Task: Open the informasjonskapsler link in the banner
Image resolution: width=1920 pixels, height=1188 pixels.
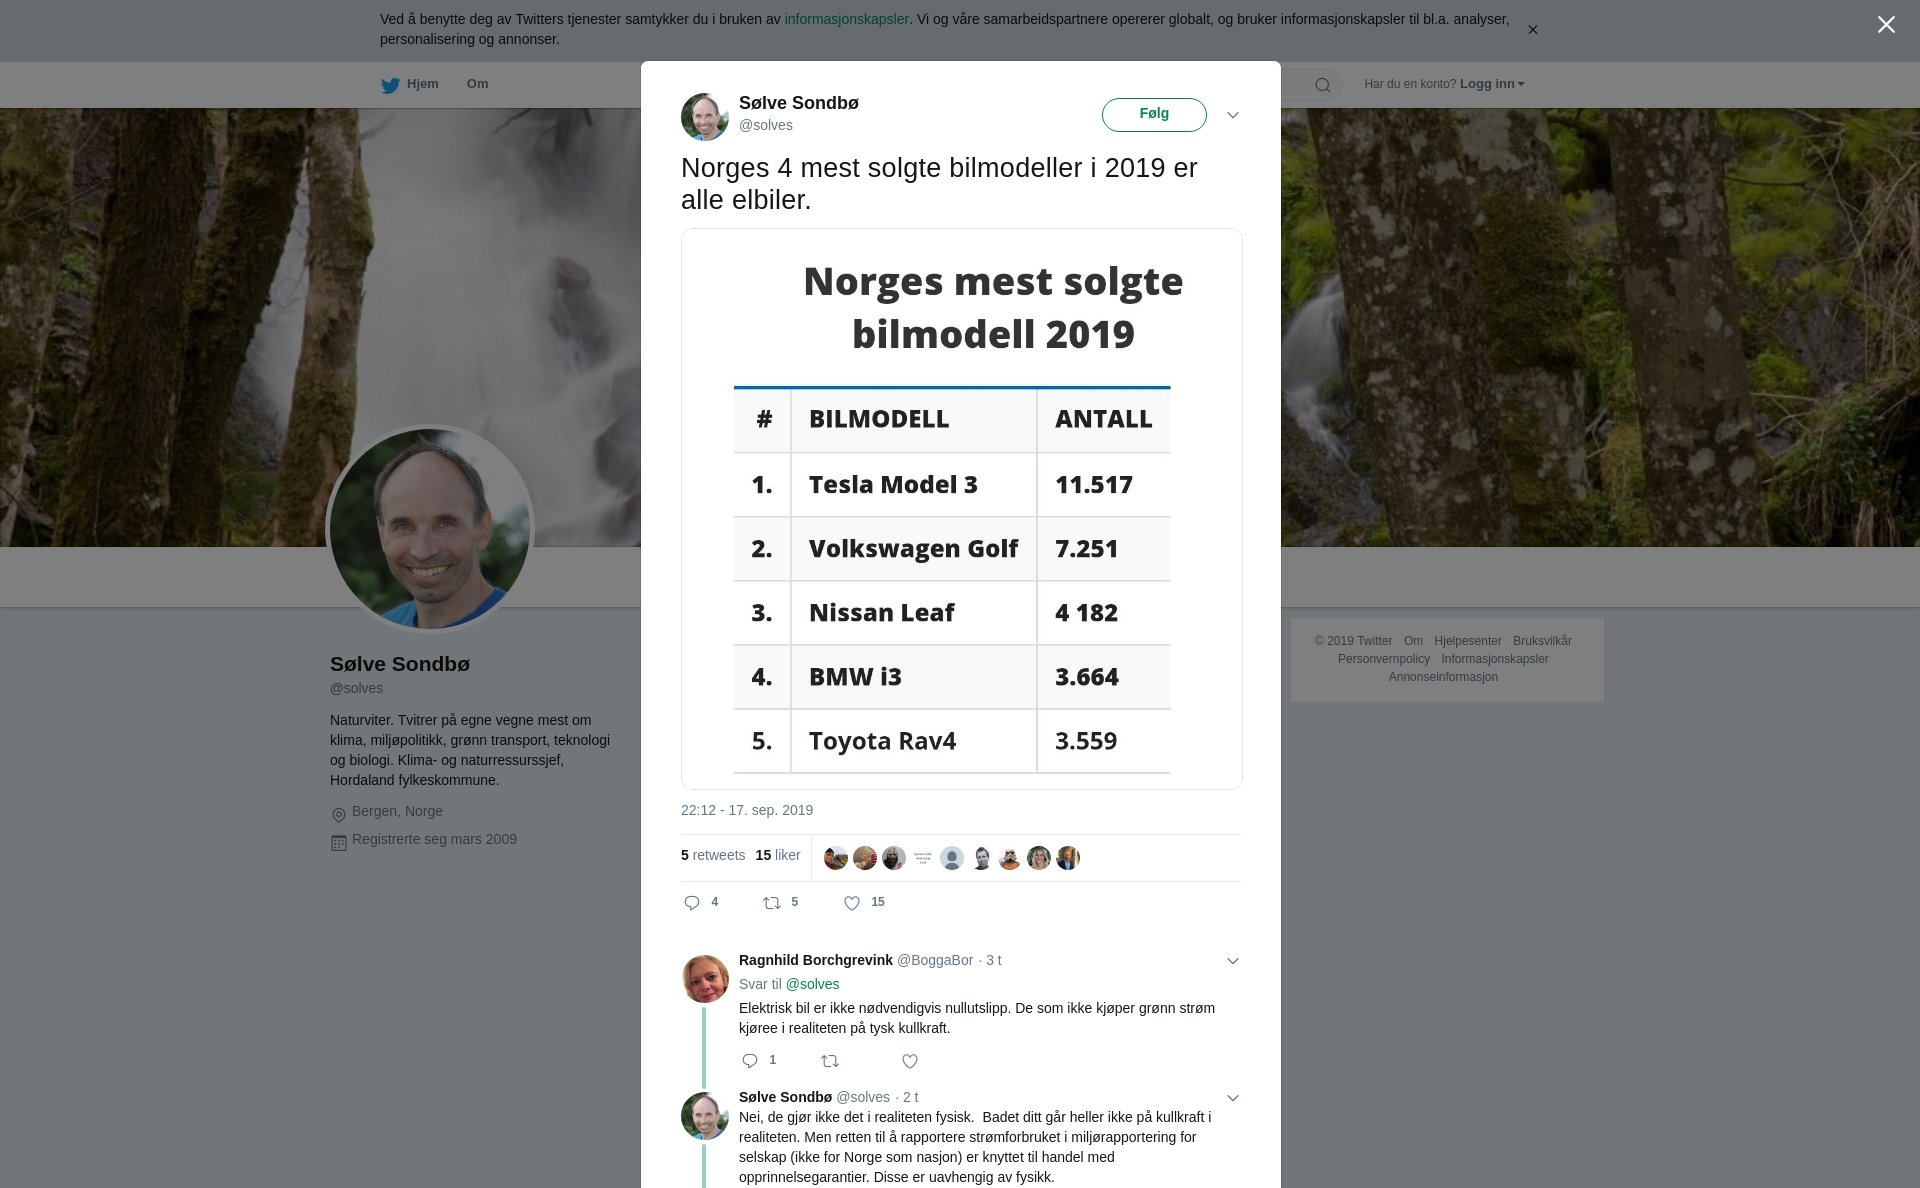Action: point(846,19)
